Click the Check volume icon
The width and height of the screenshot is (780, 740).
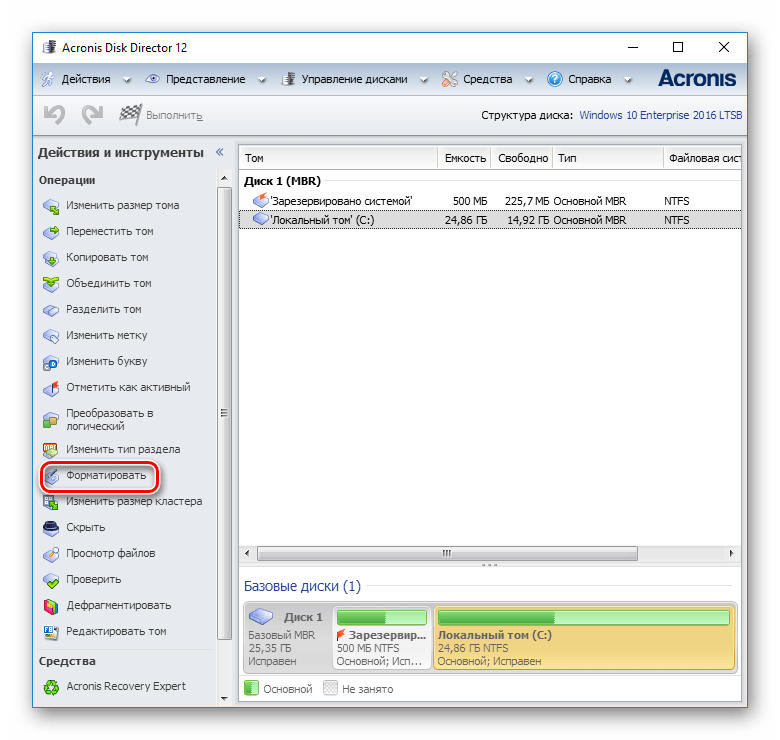pos(51,579)
